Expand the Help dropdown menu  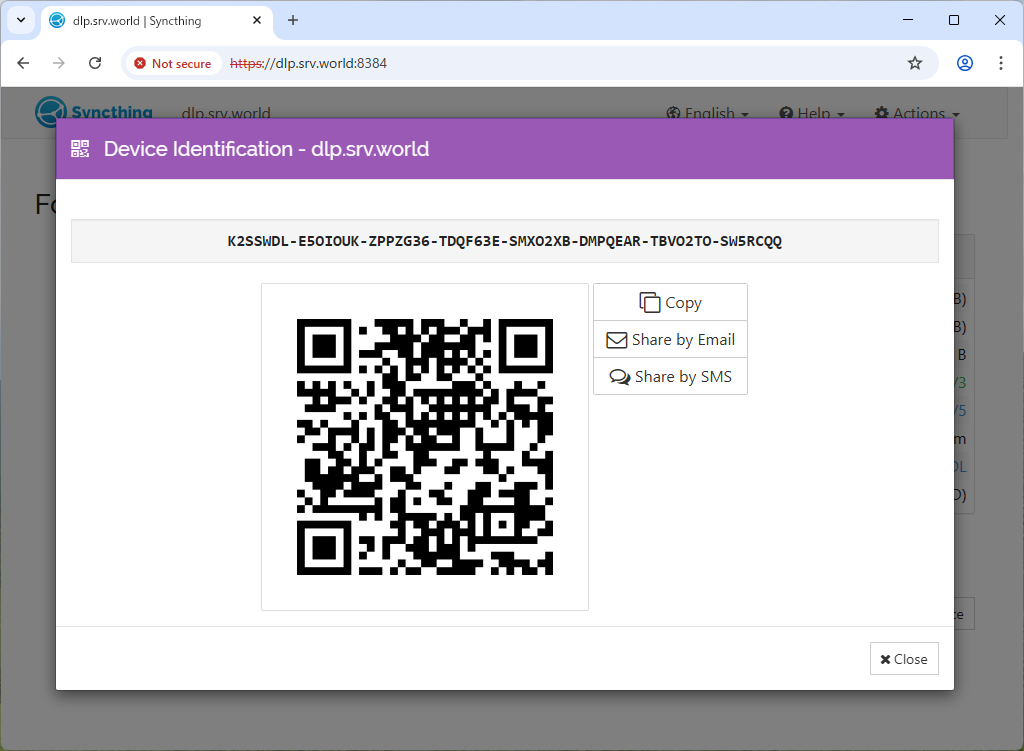tap(812, 113)
